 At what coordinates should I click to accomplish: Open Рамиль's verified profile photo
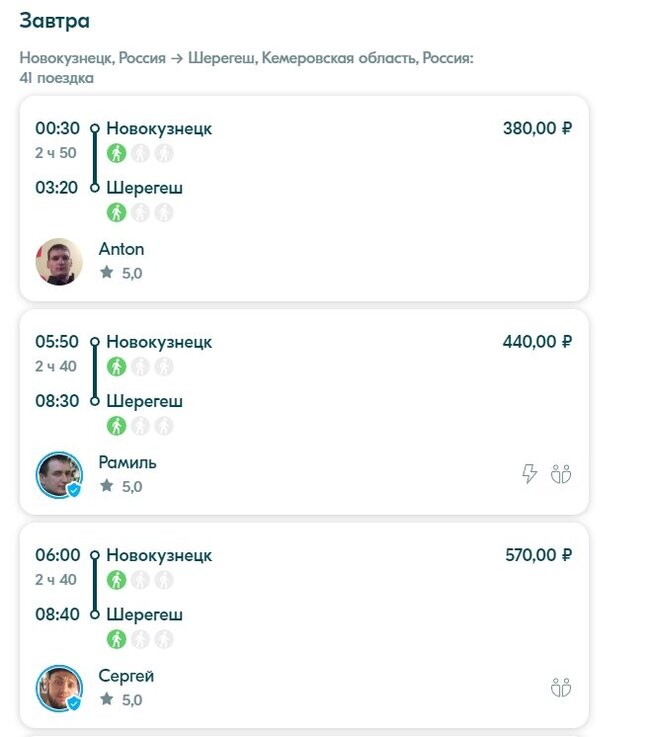coord(59,475)
